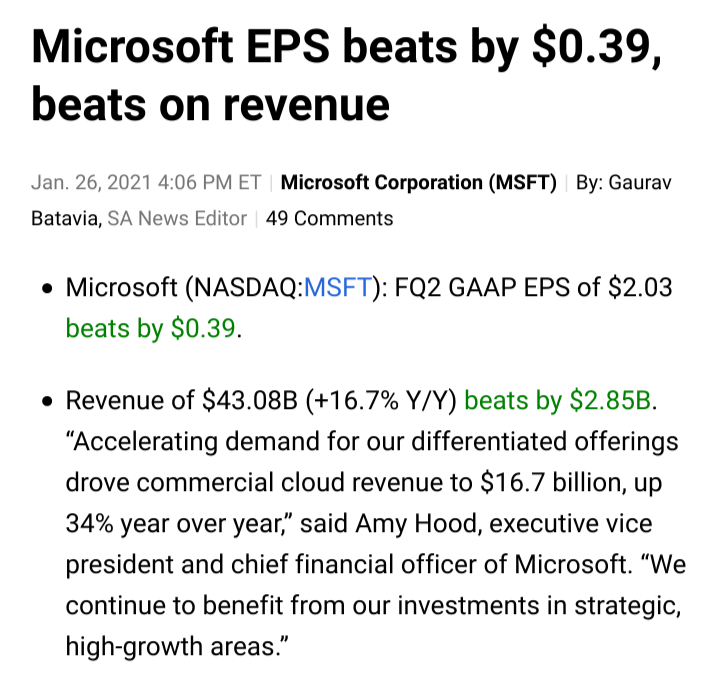Screen dimensions: 720x682
Task: Open the 49 Comments link
Action: [x=329, y=218]
